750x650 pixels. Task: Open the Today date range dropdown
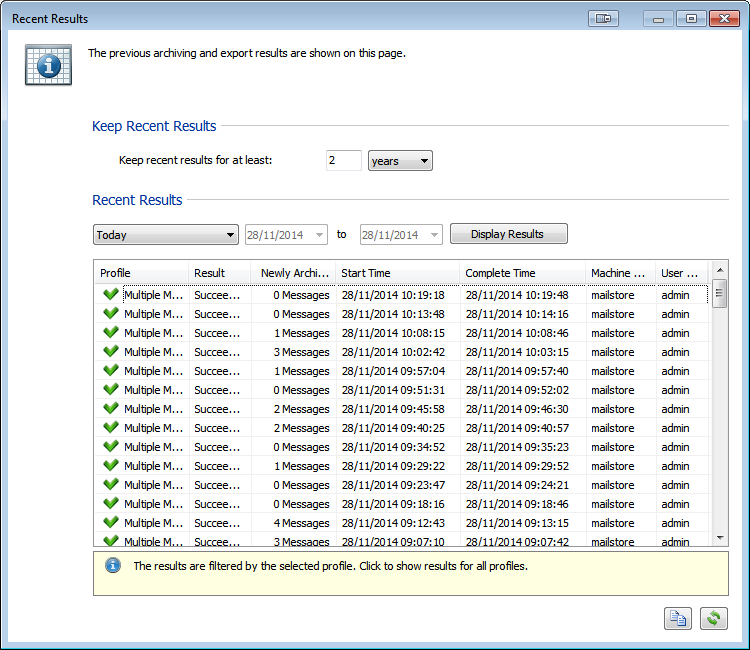tap(166, 234)
